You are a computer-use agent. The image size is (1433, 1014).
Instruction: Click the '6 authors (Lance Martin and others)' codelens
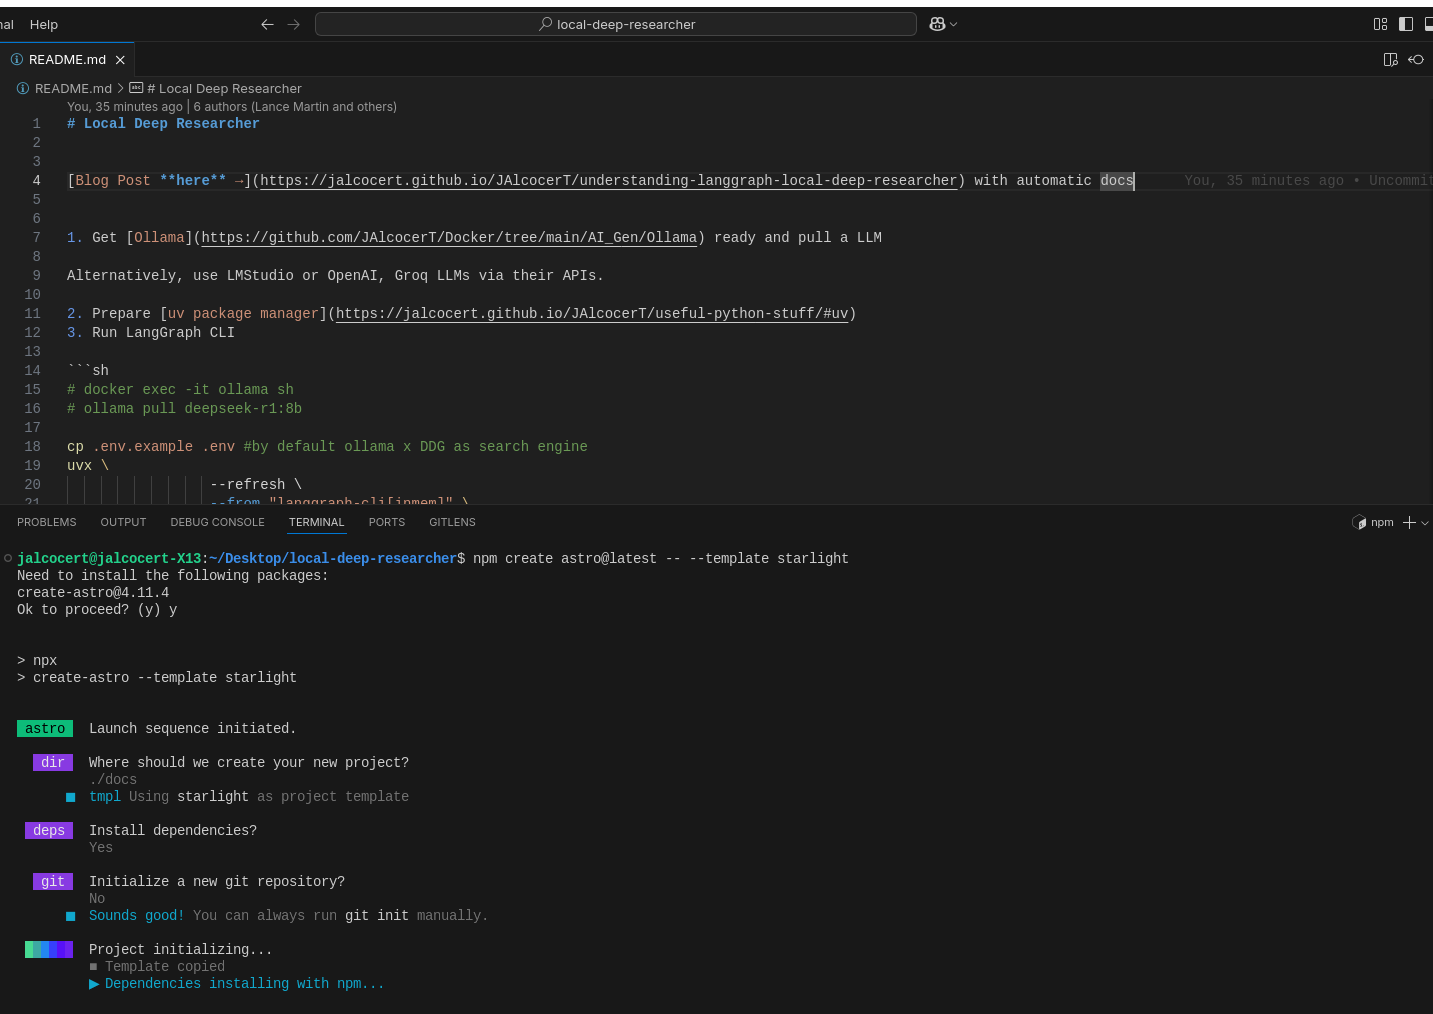click(x=295, y=106)
